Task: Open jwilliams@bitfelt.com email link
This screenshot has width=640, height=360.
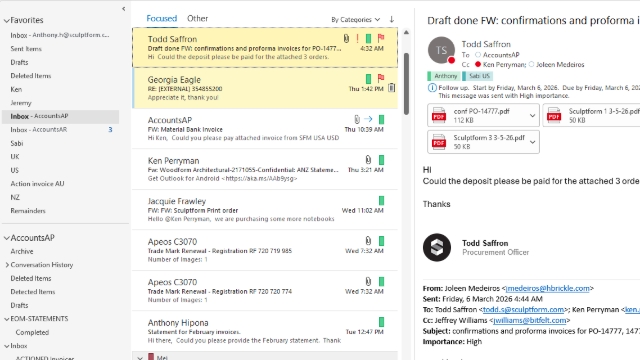Action: (x=529, y=320)
